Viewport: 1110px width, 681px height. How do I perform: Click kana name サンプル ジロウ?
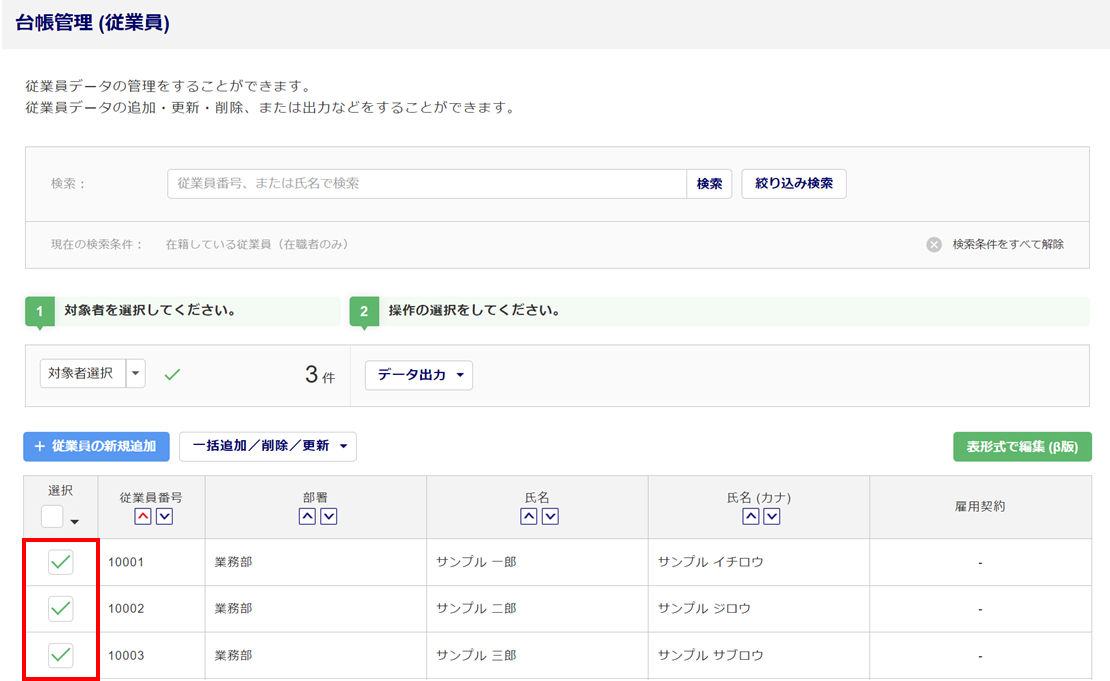click(x=704, y=609)
